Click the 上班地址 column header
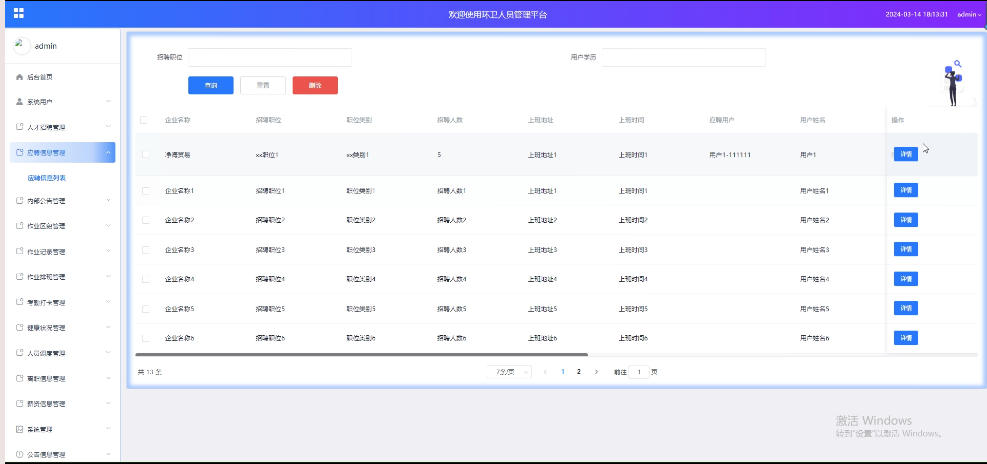Image resolution: width=987 pixels, height=464 pixels. click(541, 120)
